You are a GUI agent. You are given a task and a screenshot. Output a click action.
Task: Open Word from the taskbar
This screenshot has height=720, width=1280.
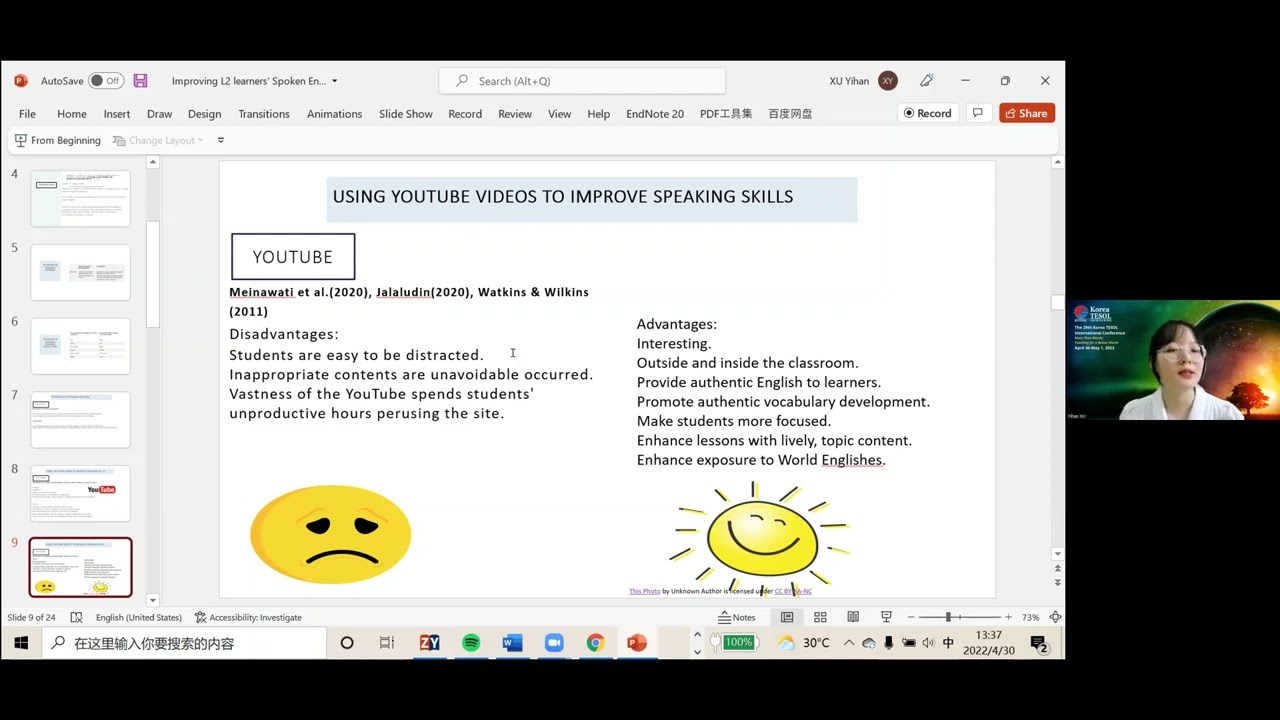point(512,643)
